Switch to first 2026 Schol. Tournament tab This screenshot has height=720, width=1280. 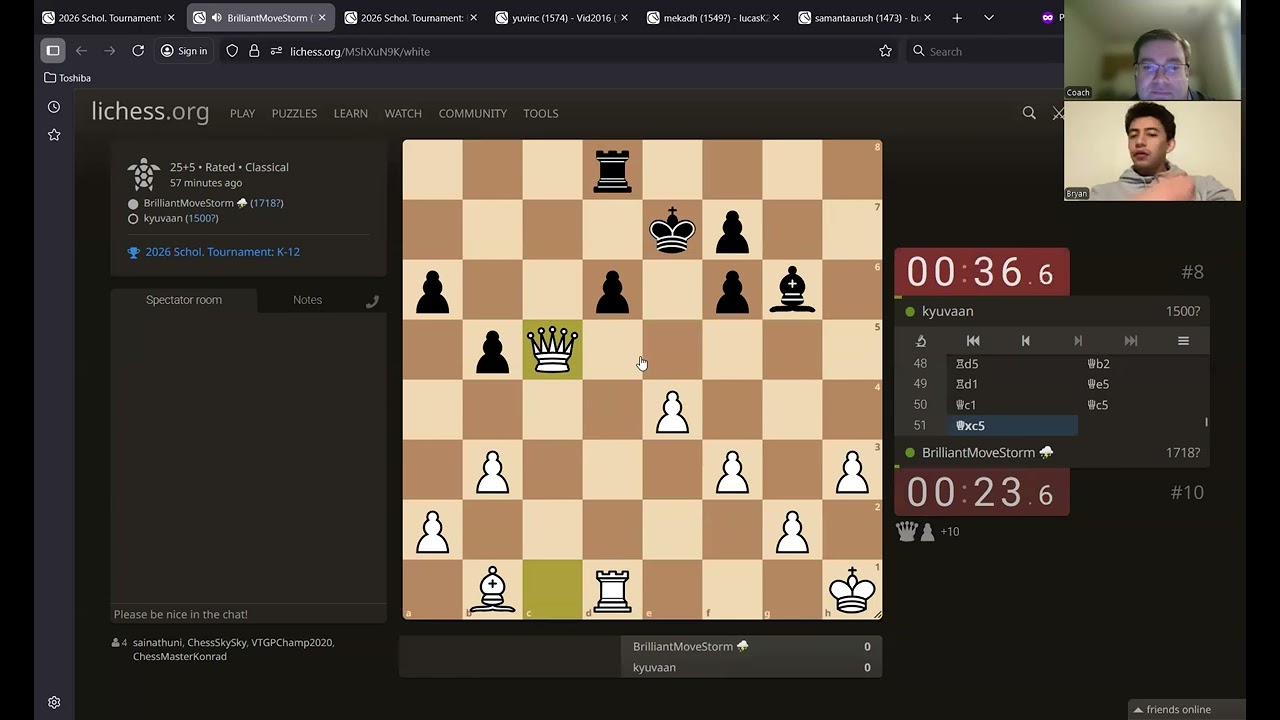tap(108, 18)
